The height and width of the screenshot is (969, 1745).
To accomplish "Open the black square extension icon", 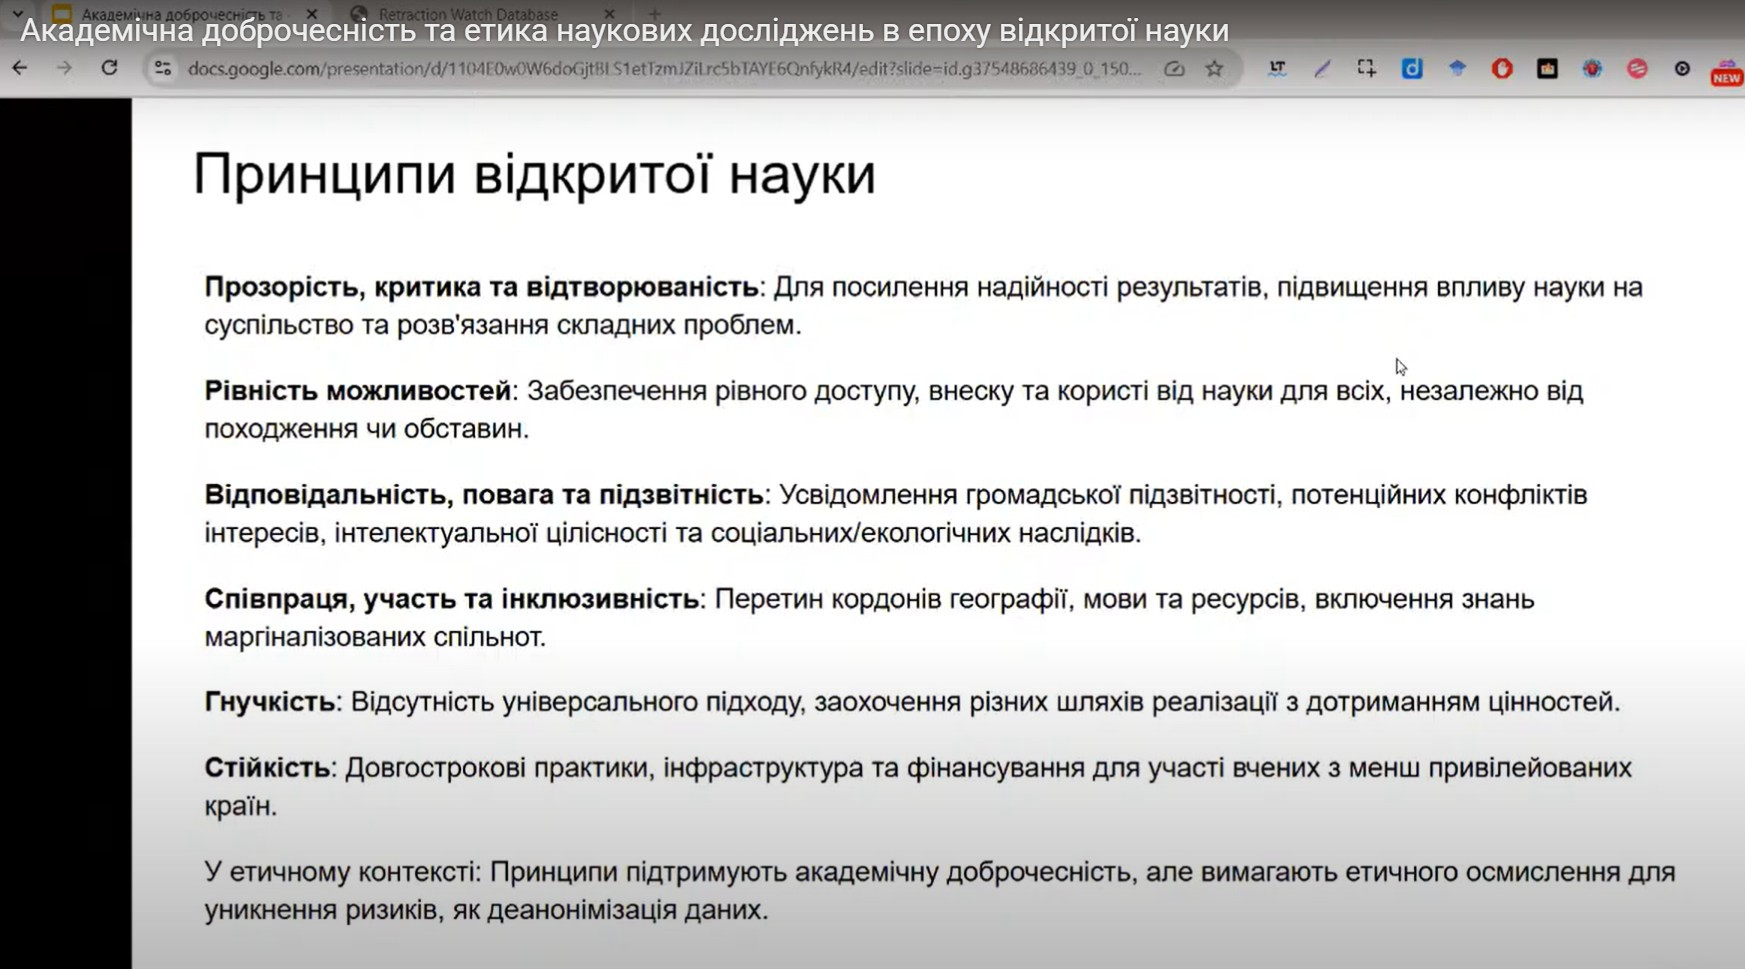I will click(x=1547, y=68).
